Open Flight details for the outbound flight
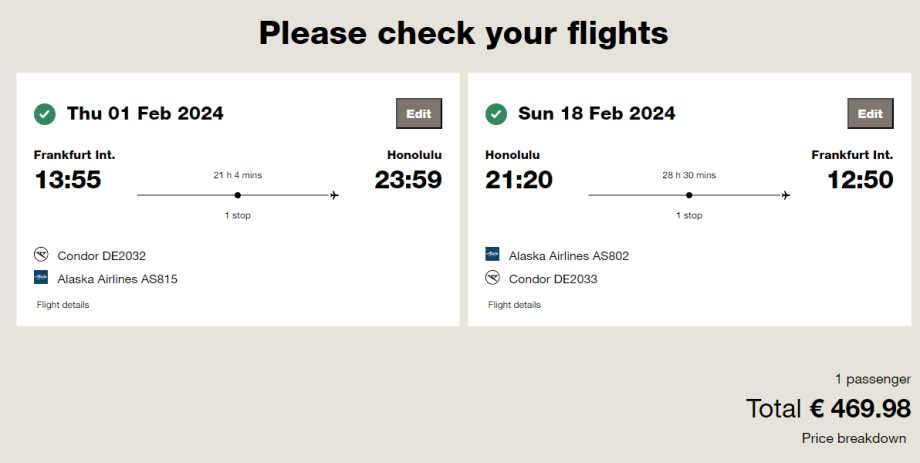 tap(63, 305)
